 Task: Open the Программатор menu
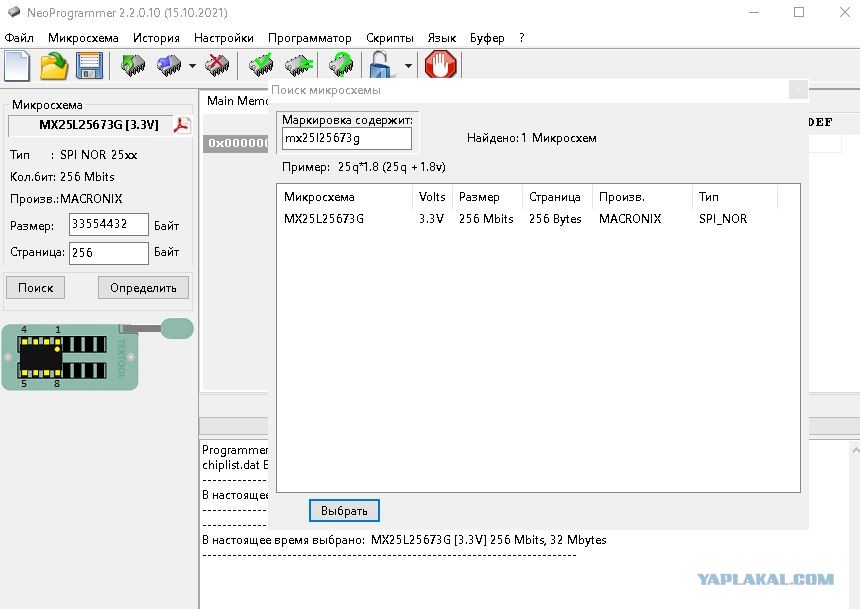310,38
